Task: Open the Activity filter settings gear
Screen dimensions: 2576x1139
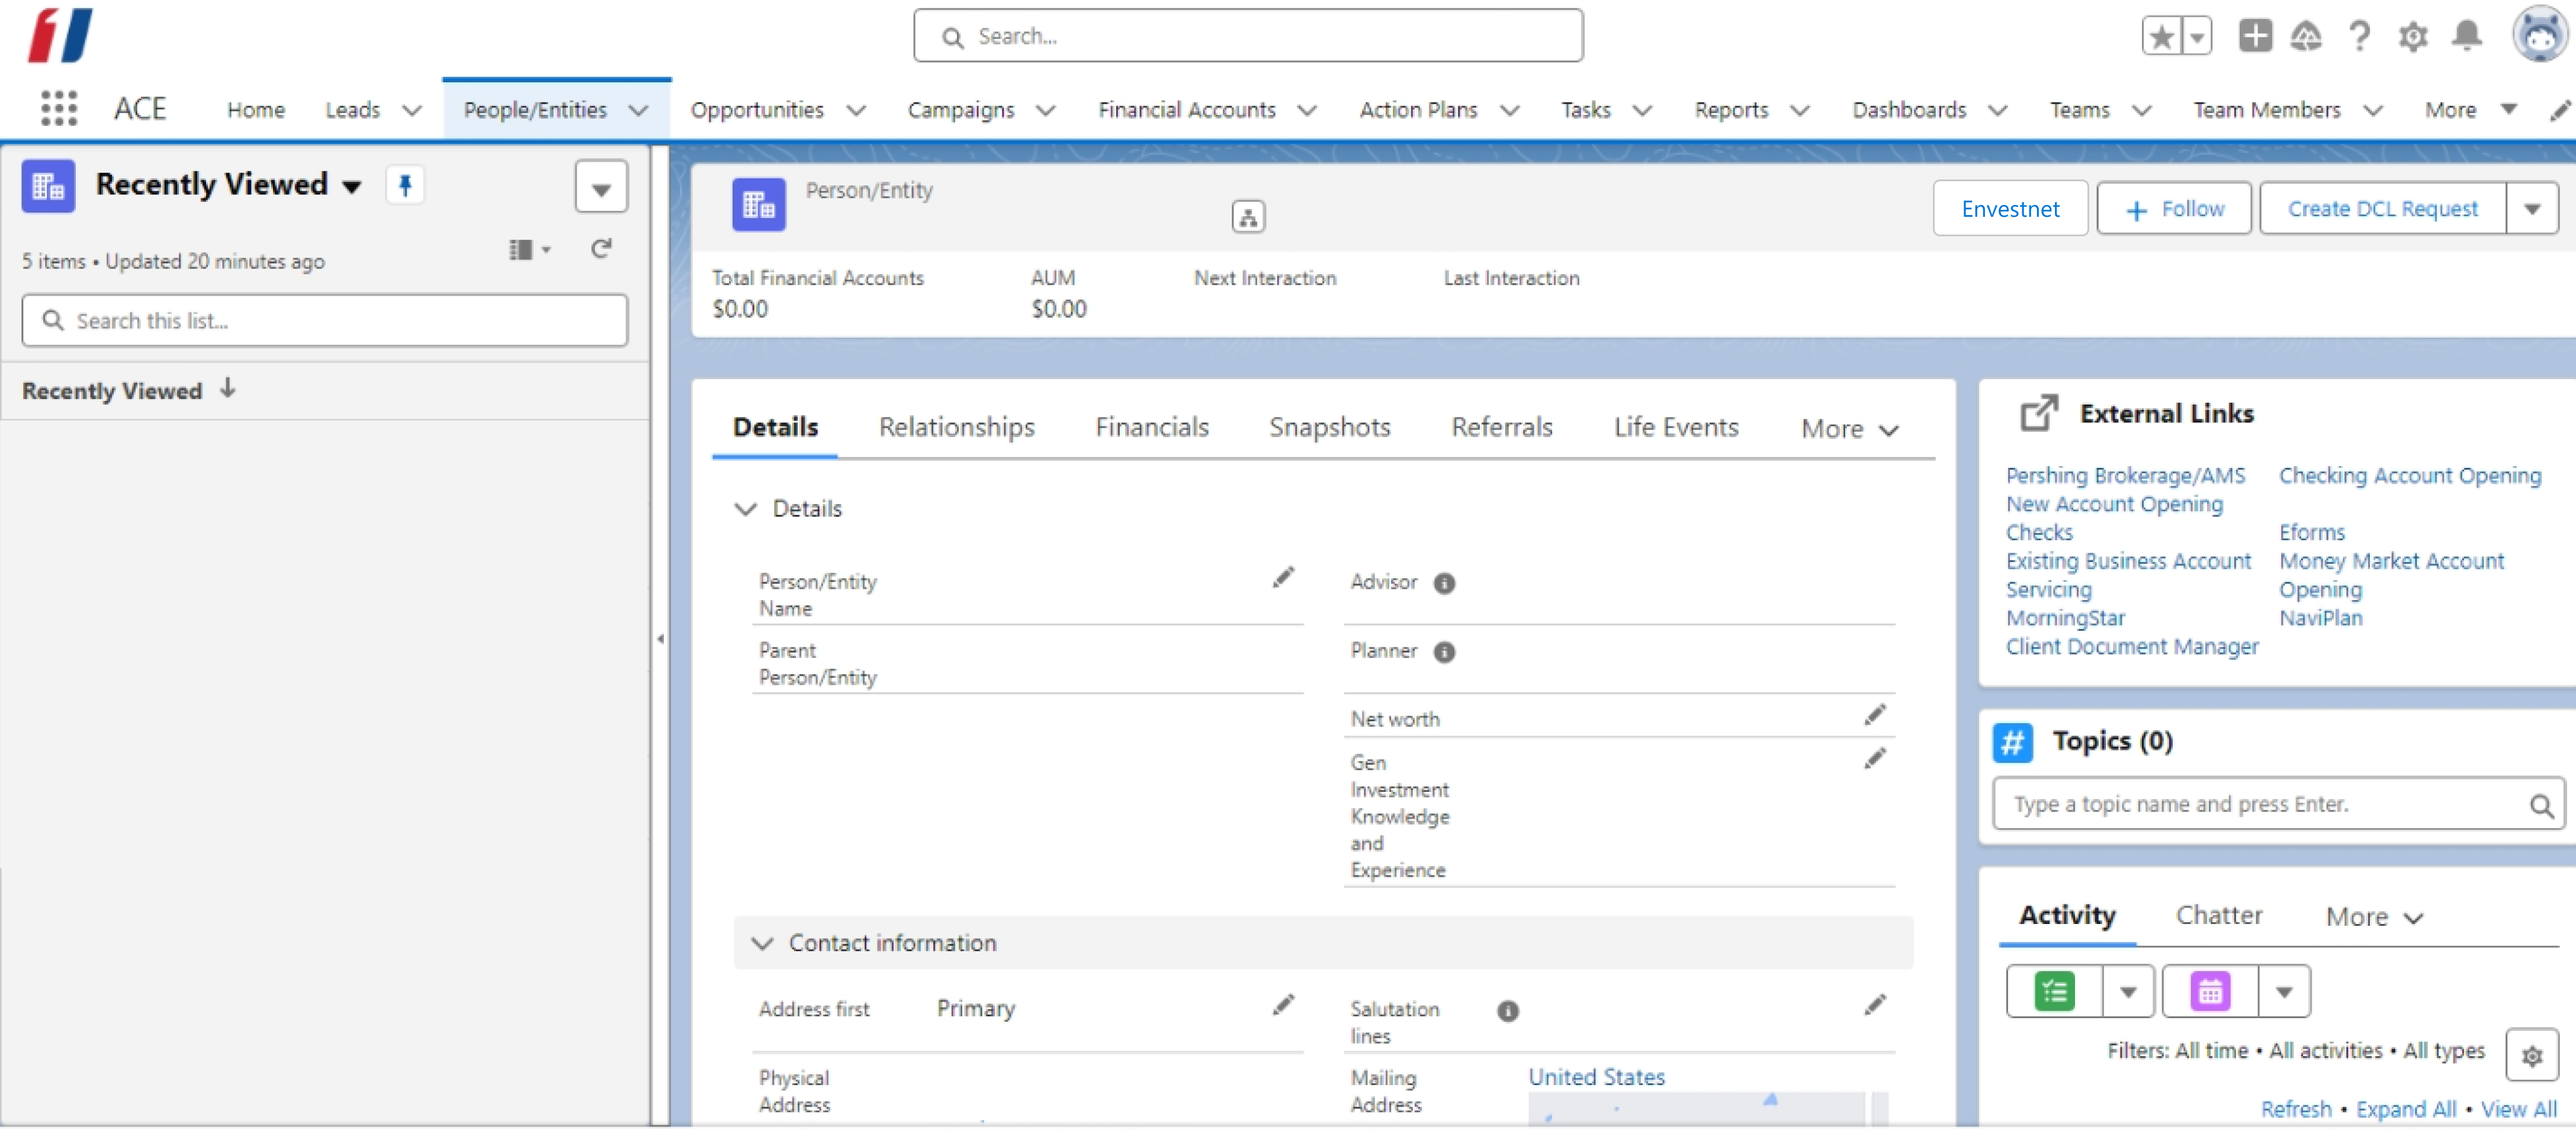Action: 2531,1055
